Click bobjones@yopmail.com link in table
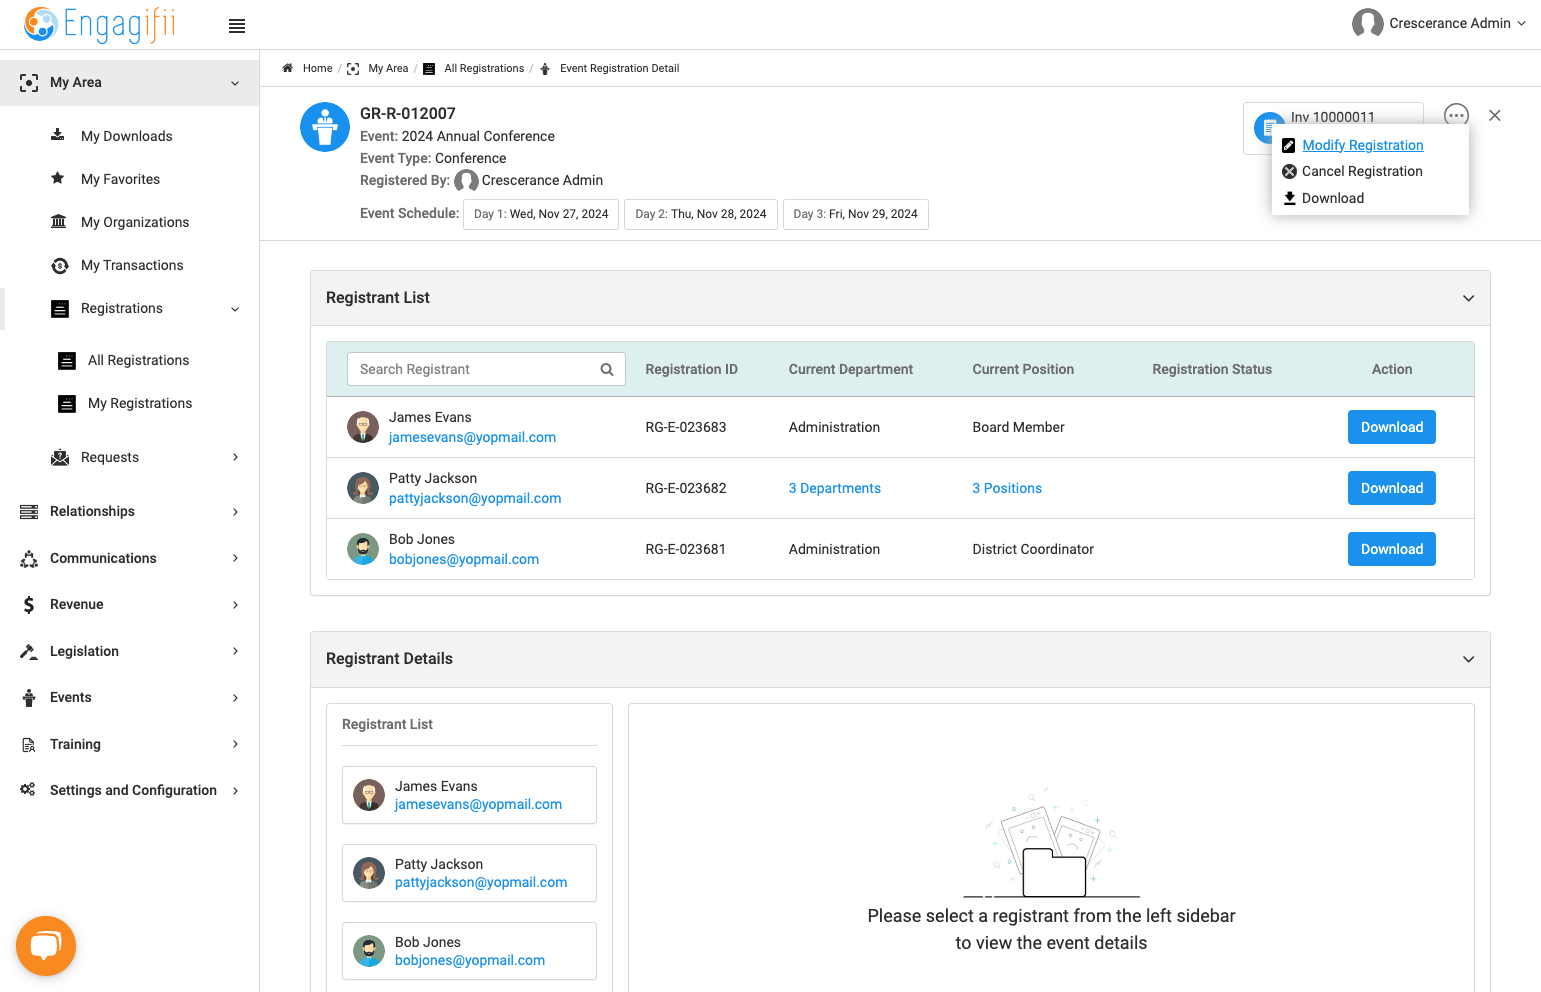 pyautogui.click(x=464, y=559)
